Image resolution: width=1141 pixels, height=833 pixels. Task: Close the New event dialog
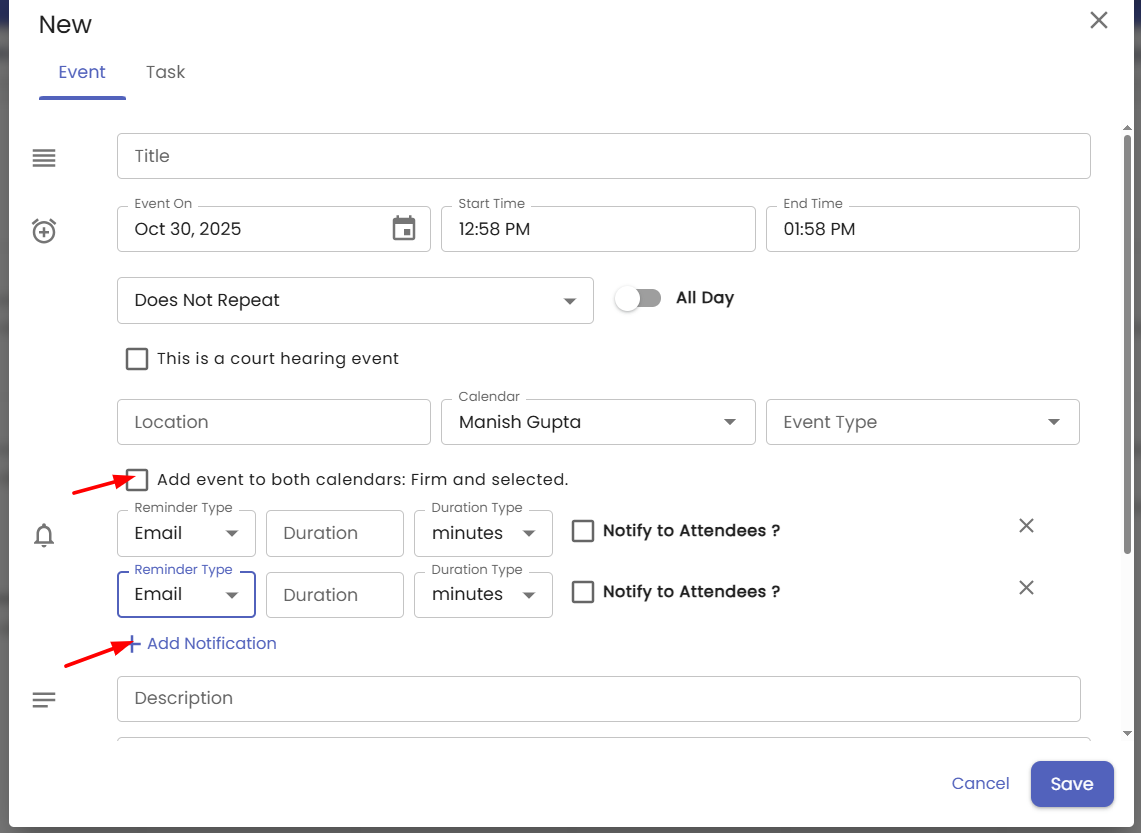point(1099,21)
